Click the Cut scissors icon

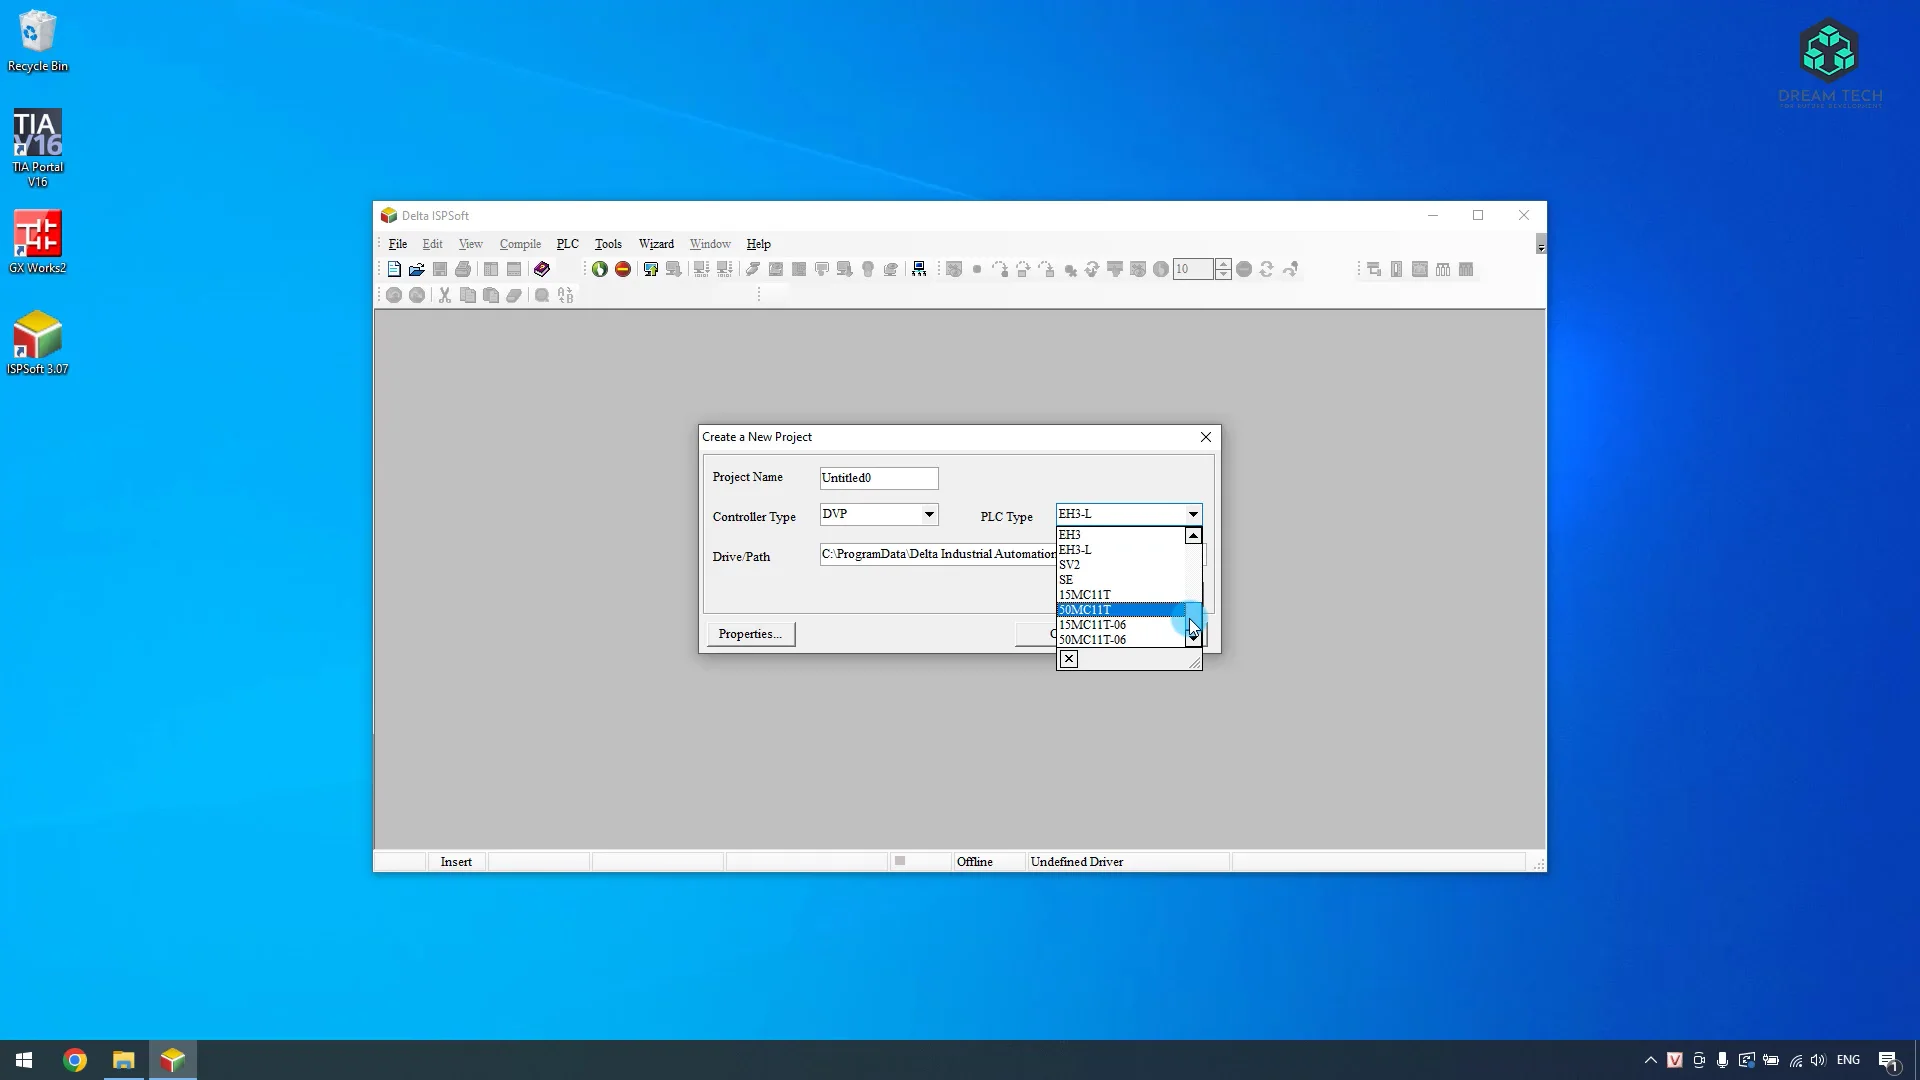(445, 296)
